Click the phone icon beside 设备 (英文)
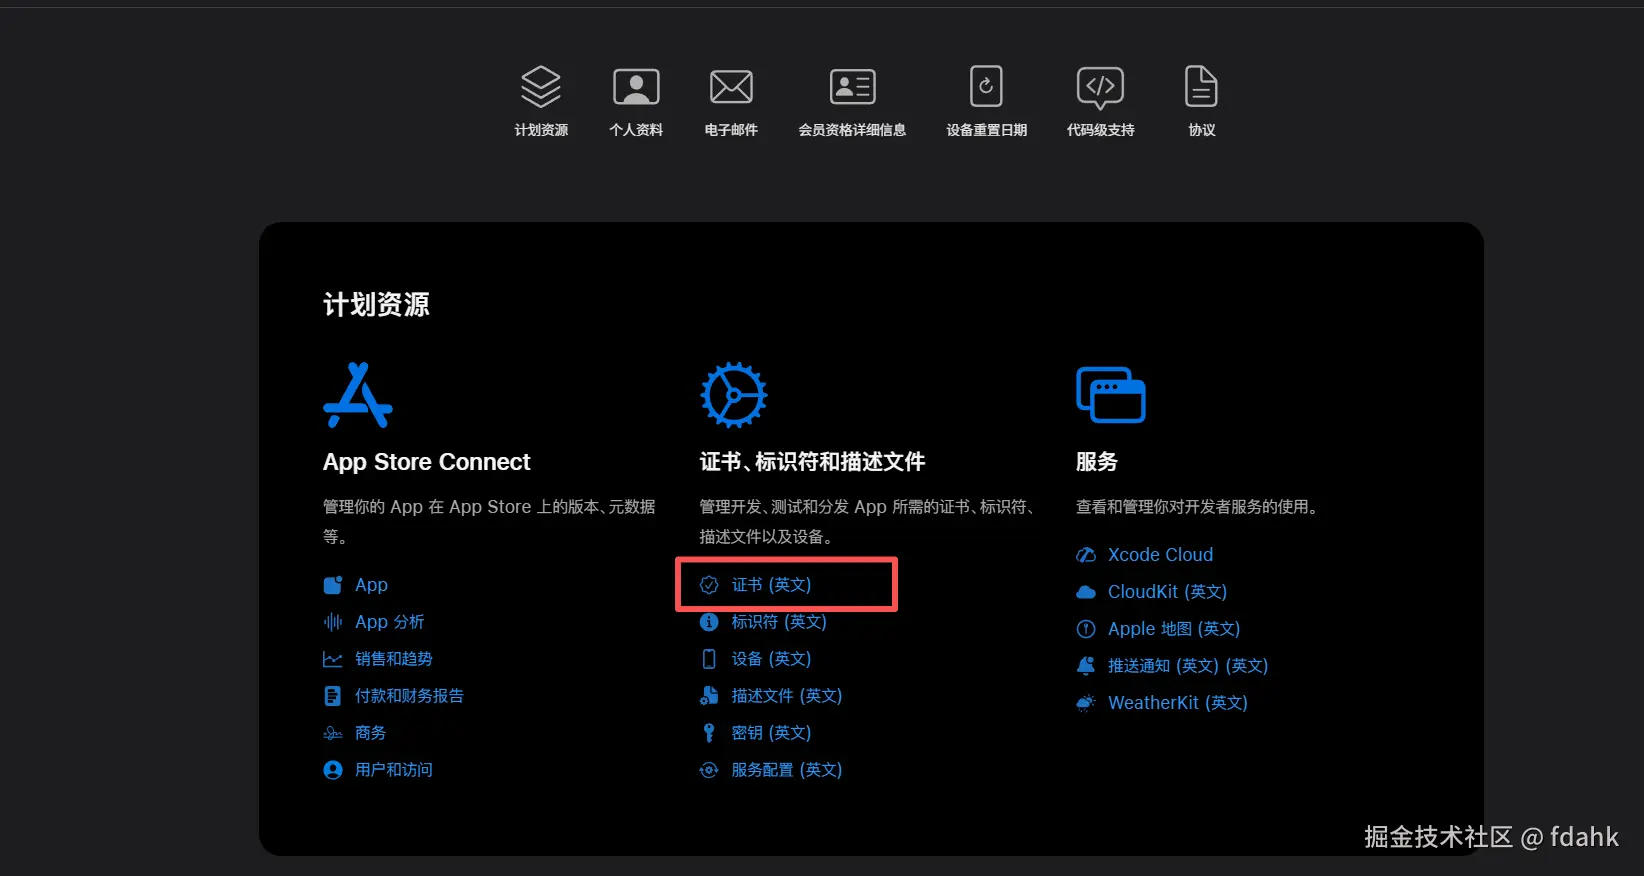 pos(709,659)
